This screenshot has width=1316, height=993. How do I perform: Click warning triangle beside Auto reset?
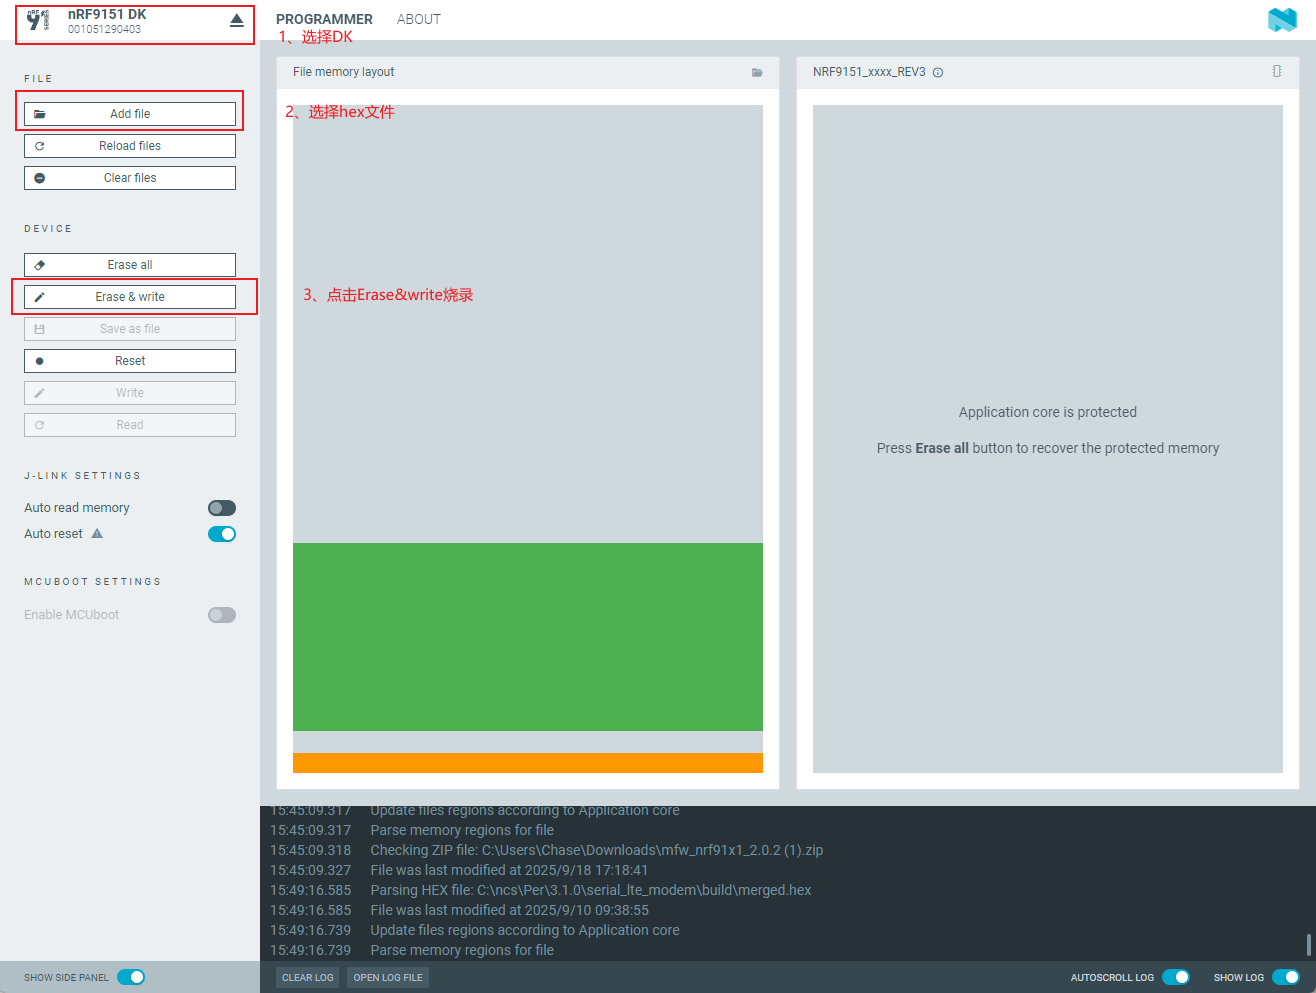(97, 534)
